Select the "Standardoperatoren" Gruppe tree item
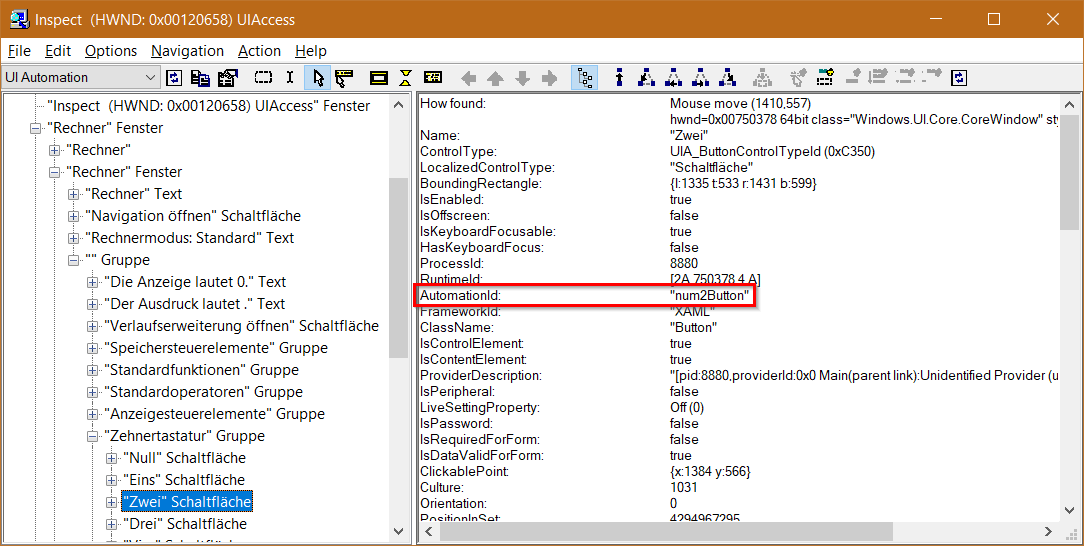 203,392
